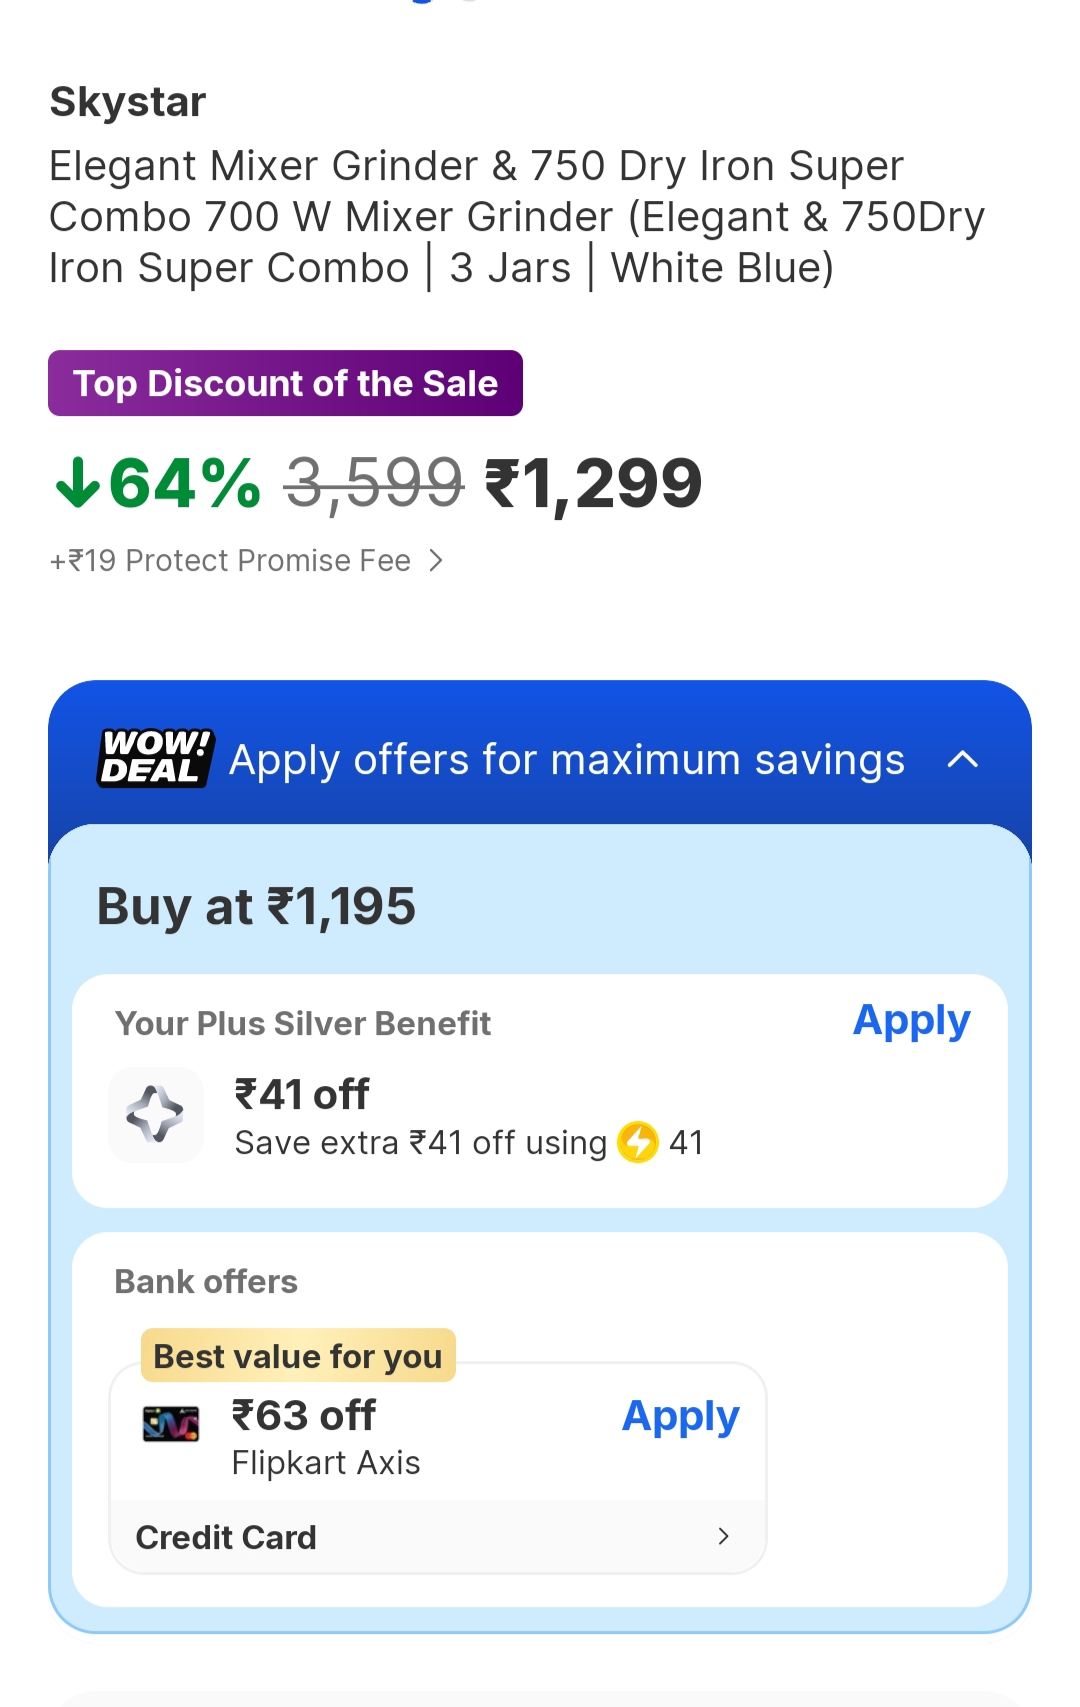Tap the Buy at ₹1,195 heading
The width and height of the screenshot is (1080, 1707).
pos(256,907)
